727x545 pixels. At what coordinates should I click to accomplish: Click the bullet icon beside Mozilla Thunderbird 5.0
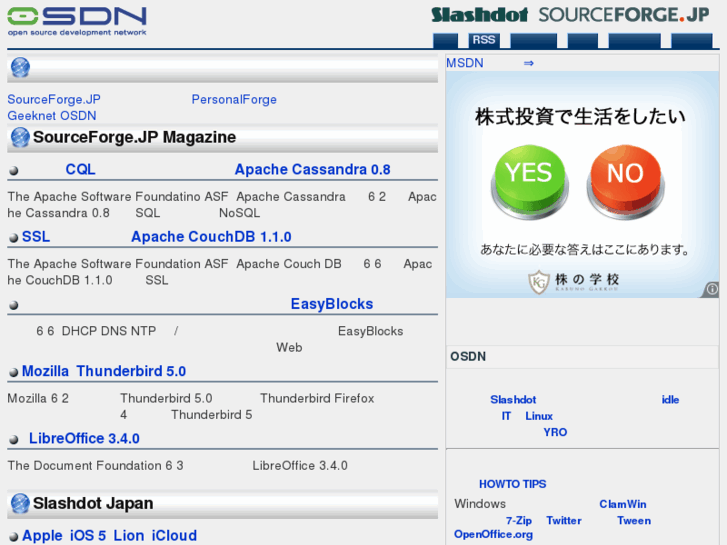[14, 372]
